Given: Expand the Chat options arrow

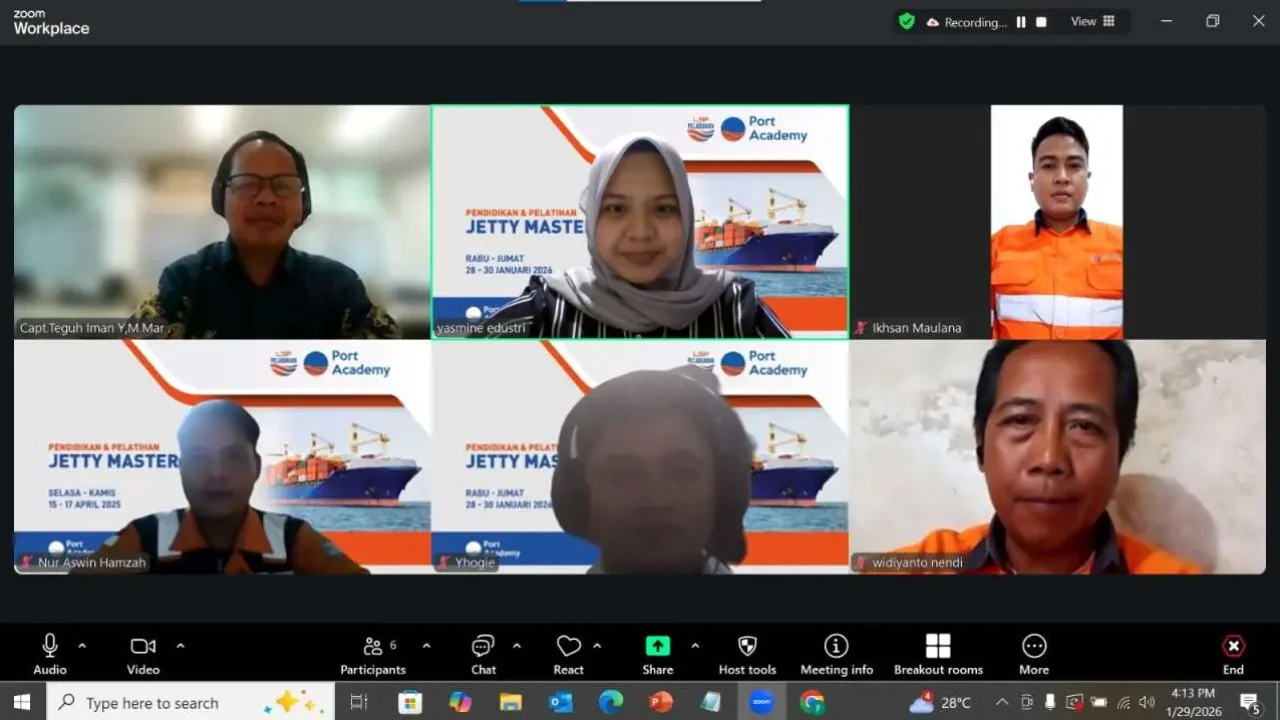Looking at the screenshot, I should click(x=516, y=645).
